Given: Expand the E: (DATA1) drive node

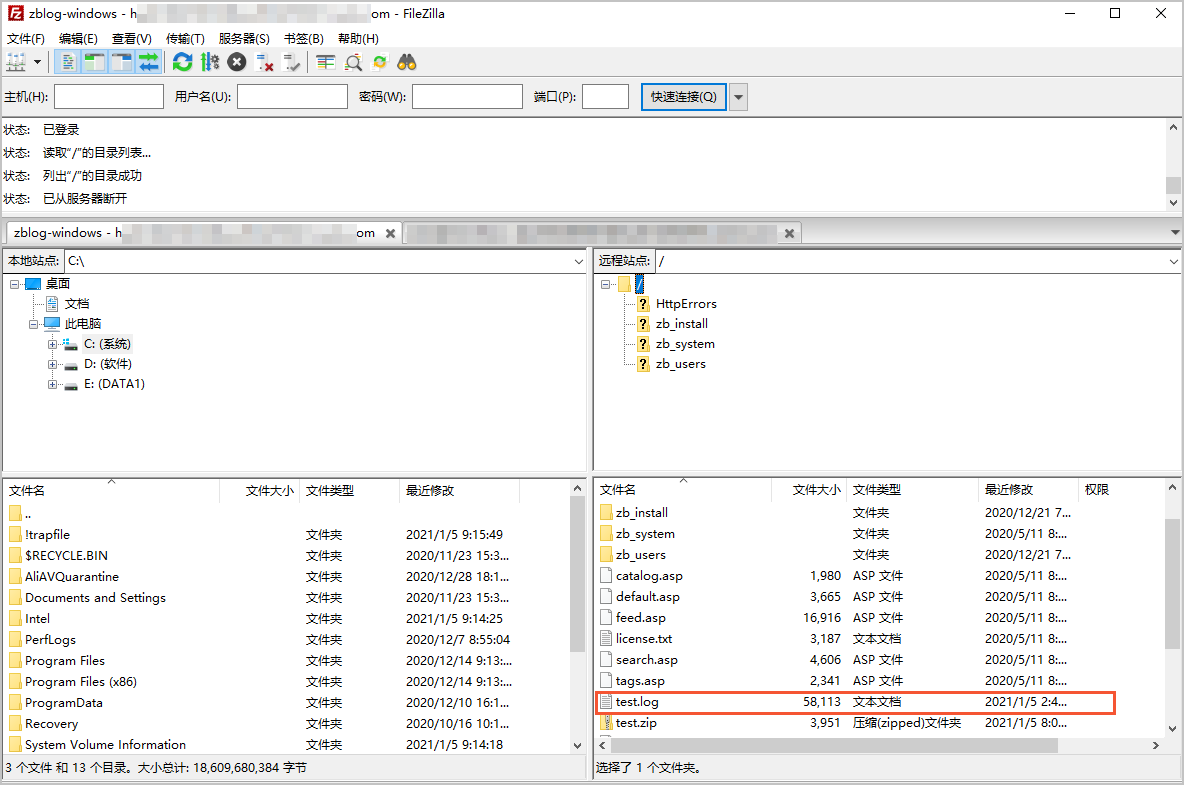Looking at the screenshot, I should coord(52,384).
